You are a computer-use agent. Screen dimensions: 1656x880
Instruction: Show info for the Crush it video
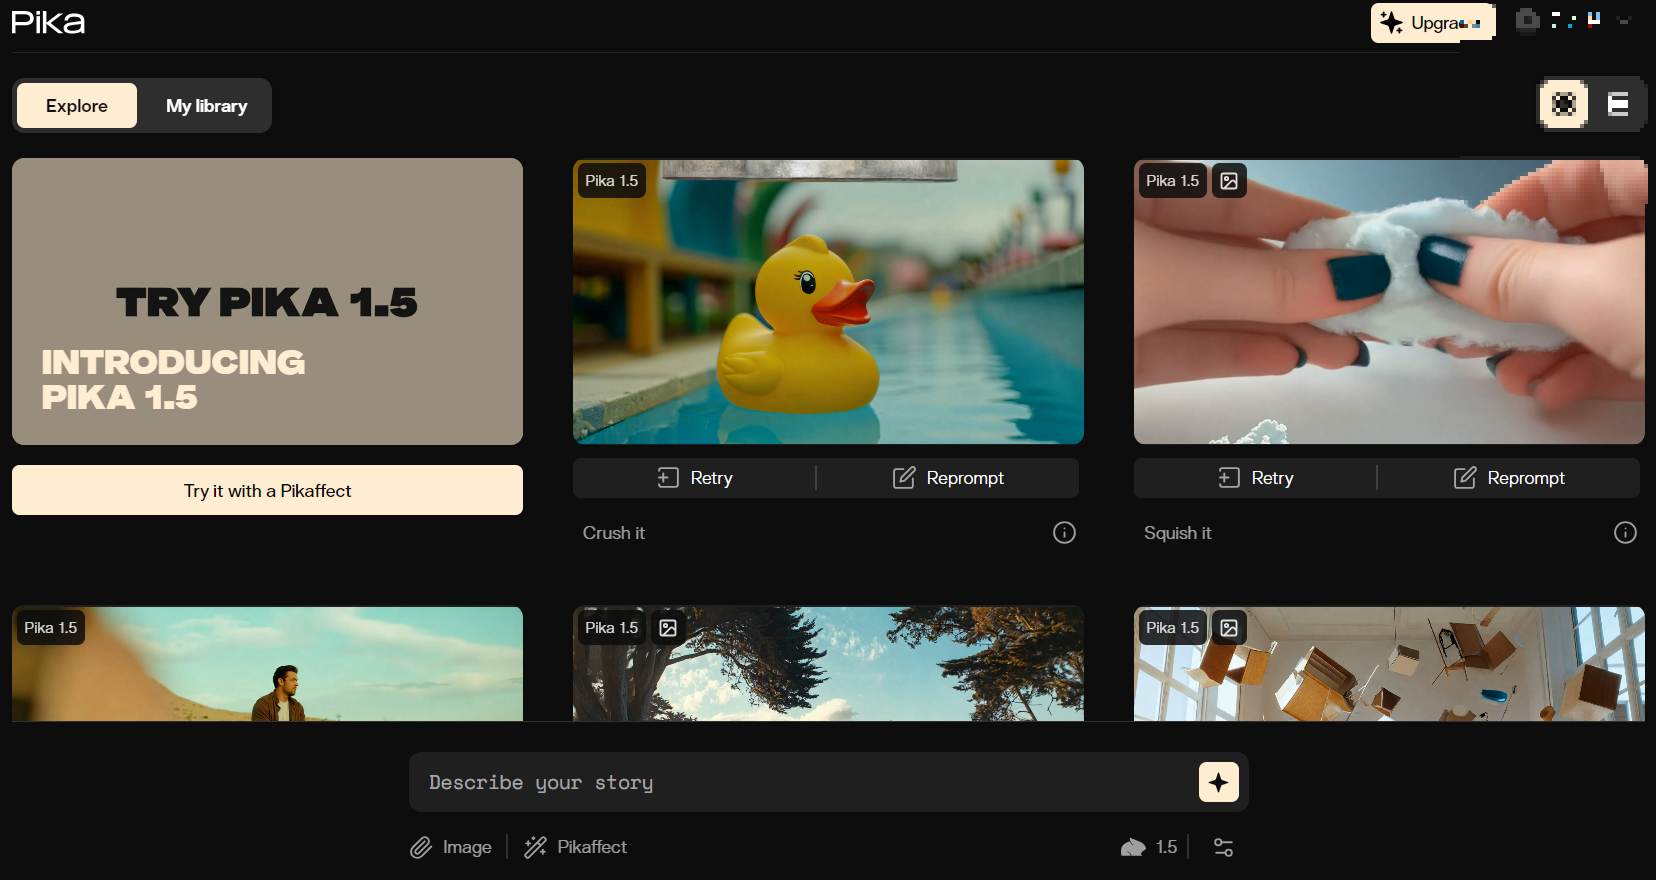(1064, 533)
